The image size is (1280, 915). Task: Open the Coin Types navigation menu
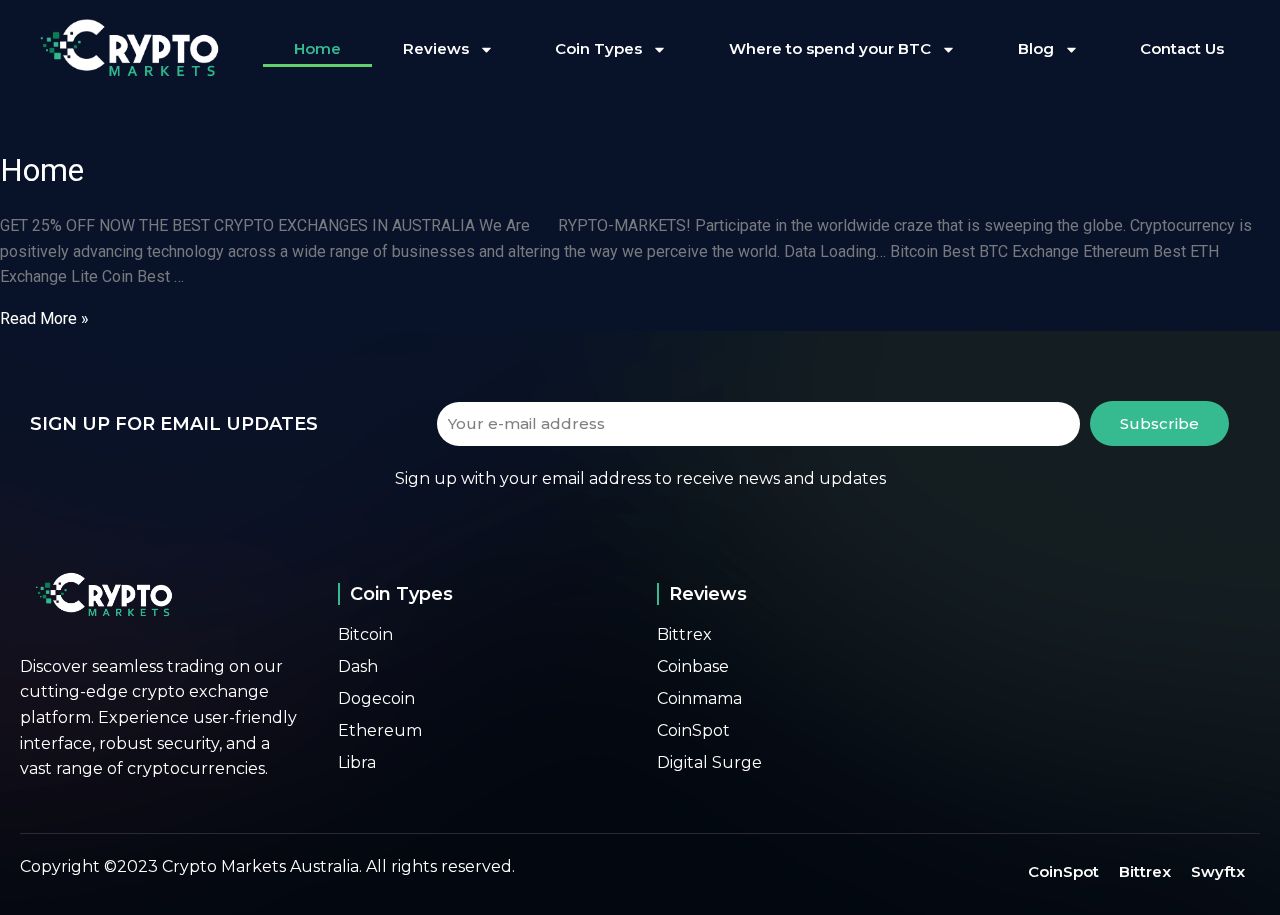(x=599, y=49)
